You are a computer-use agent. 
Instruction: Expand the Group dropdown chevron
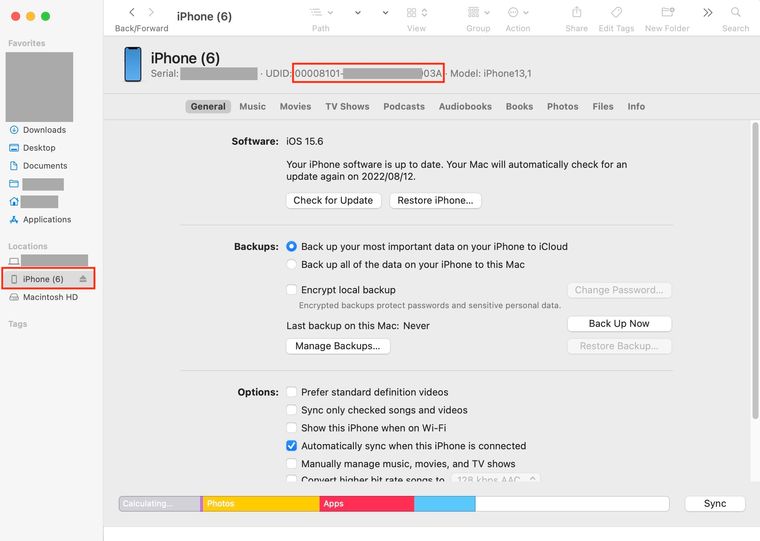(x=487, y=13)
